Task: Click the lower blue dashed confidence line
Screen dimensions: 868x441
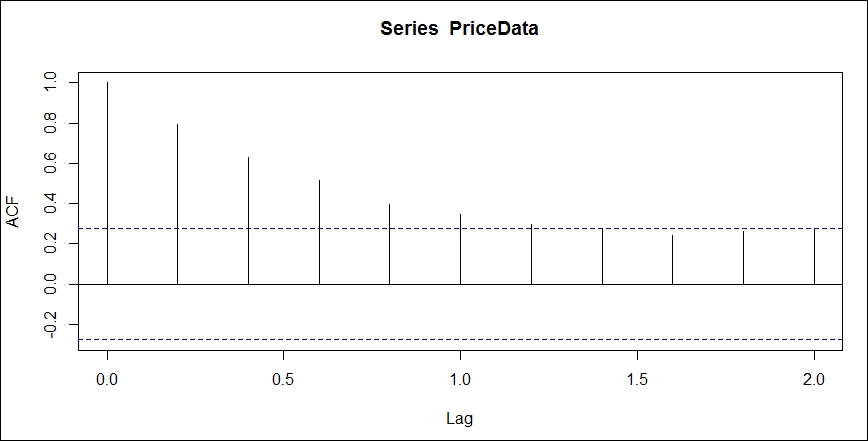Action: (460, 339)
